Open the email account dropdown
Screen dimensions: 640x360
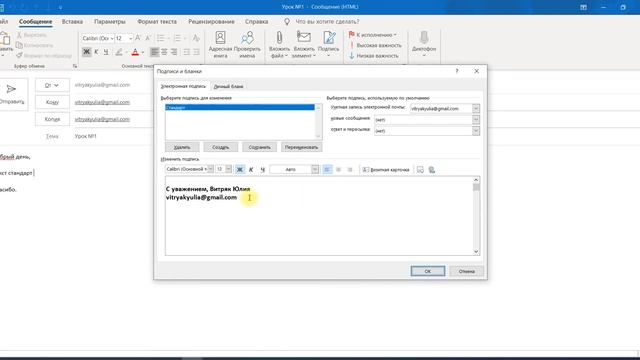point(476,109)
